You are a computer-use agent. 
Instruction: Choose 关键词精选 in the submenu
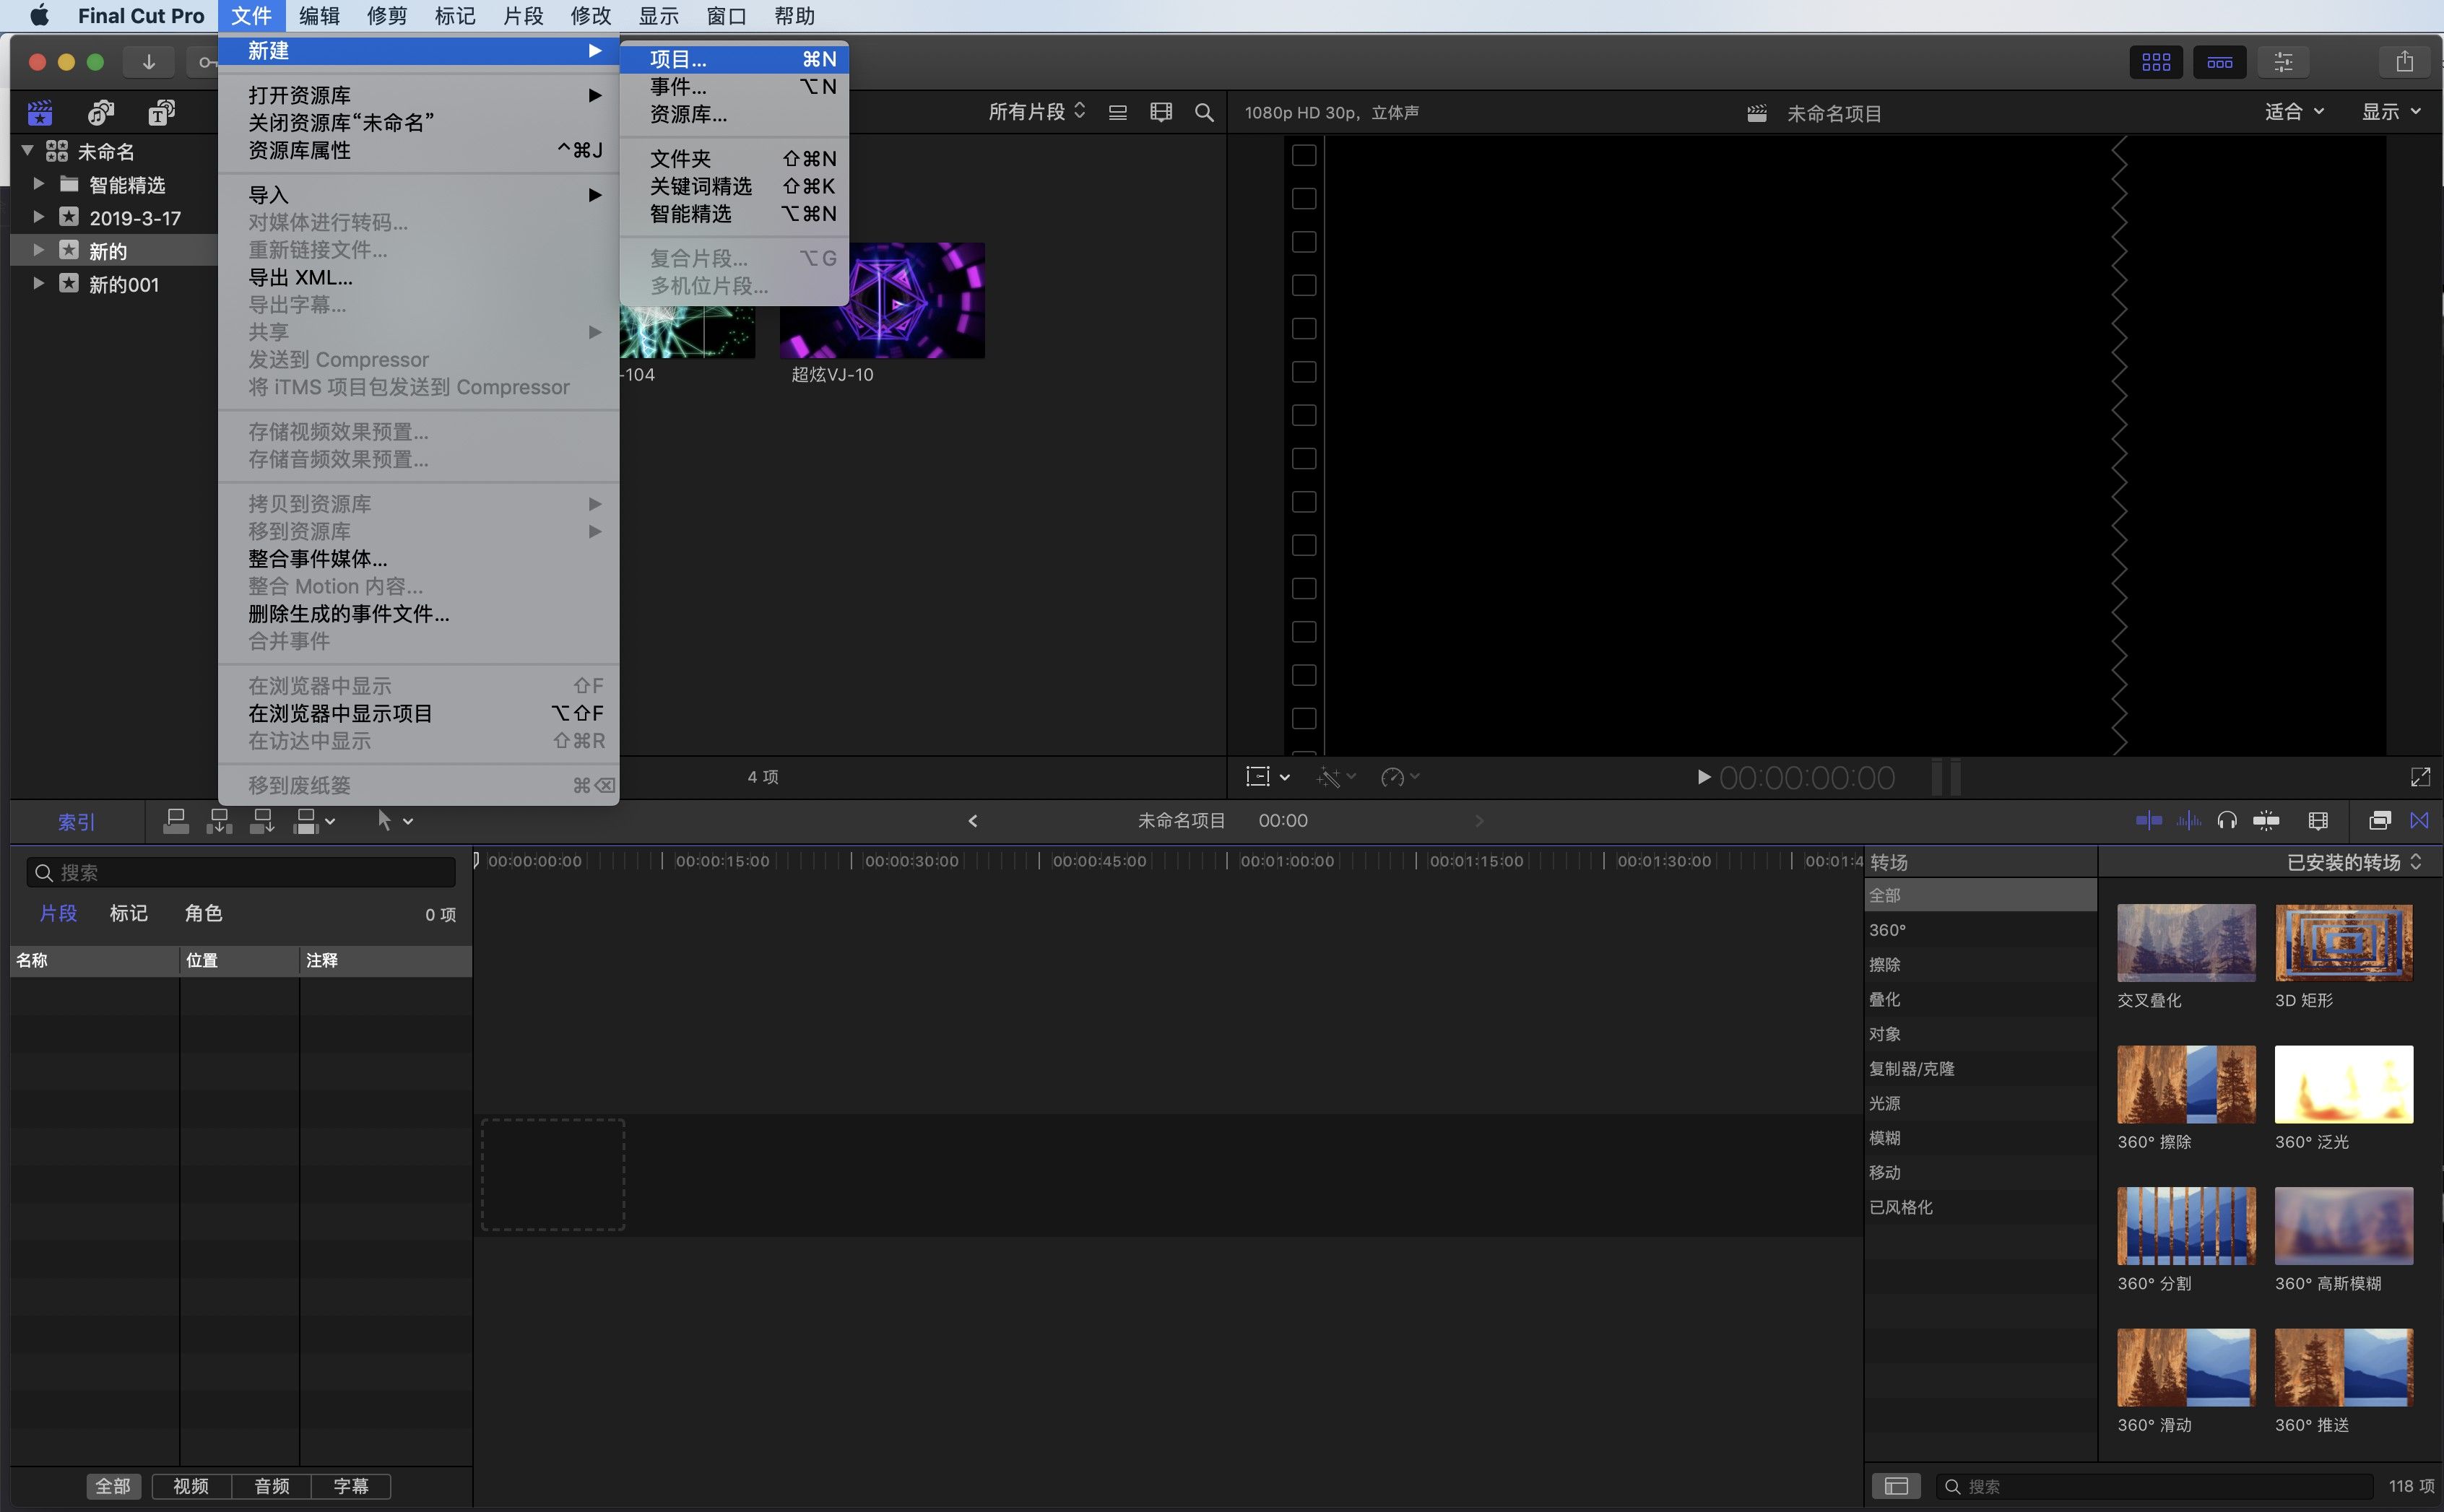(734, 186)
